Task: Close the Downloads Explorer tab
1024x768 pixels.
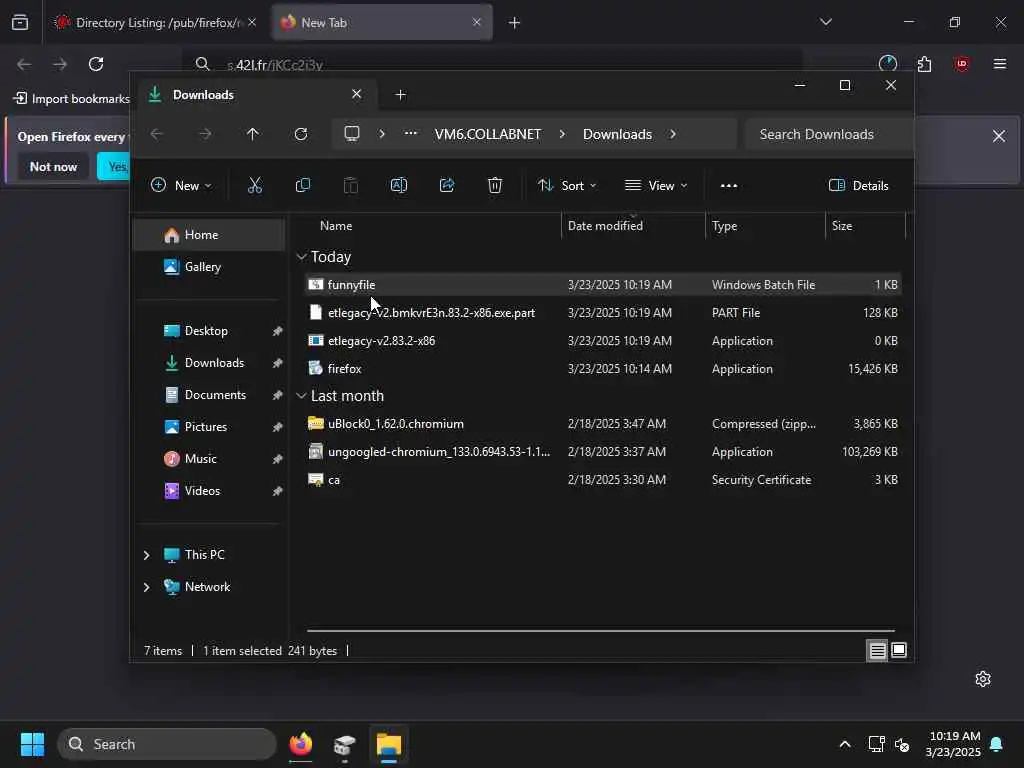Action: pos(357,94)
